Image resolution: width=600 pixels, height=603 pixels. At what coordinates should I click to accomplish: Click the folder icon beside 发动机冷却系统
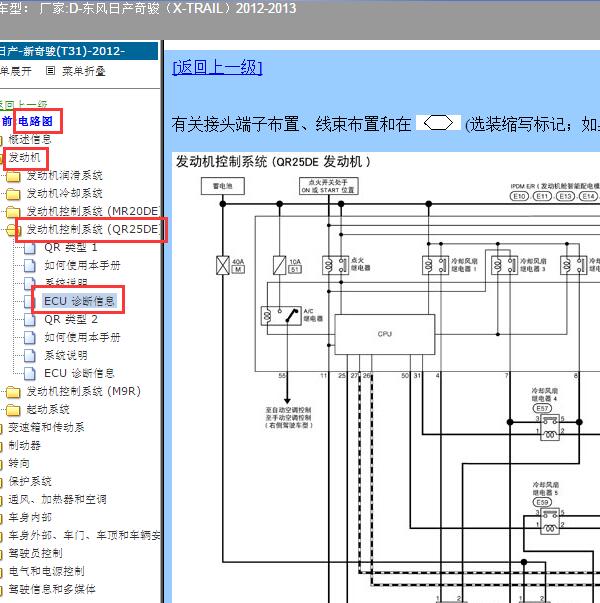pyautogui.click(x=13, y=194)
